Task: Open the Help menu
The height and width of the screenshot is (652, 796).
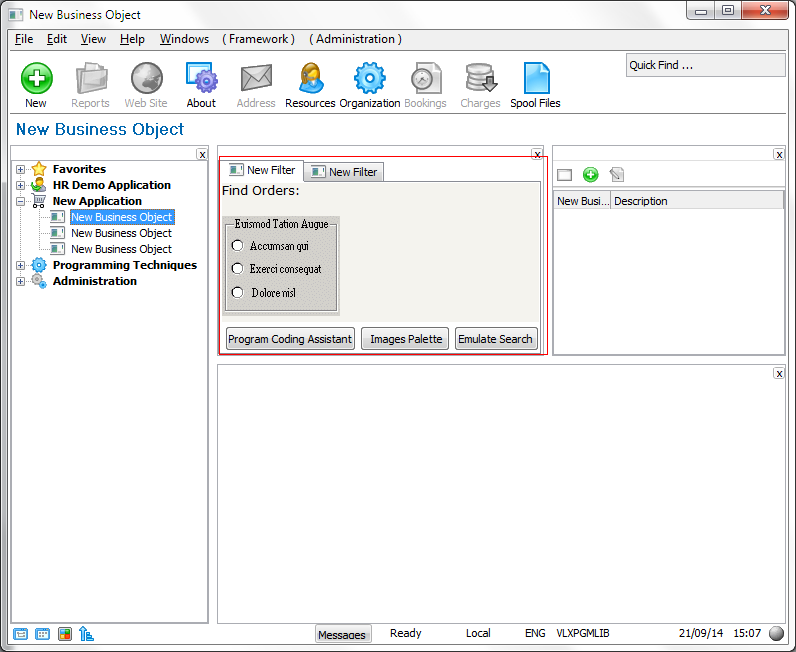Action: tap(132, 39)
